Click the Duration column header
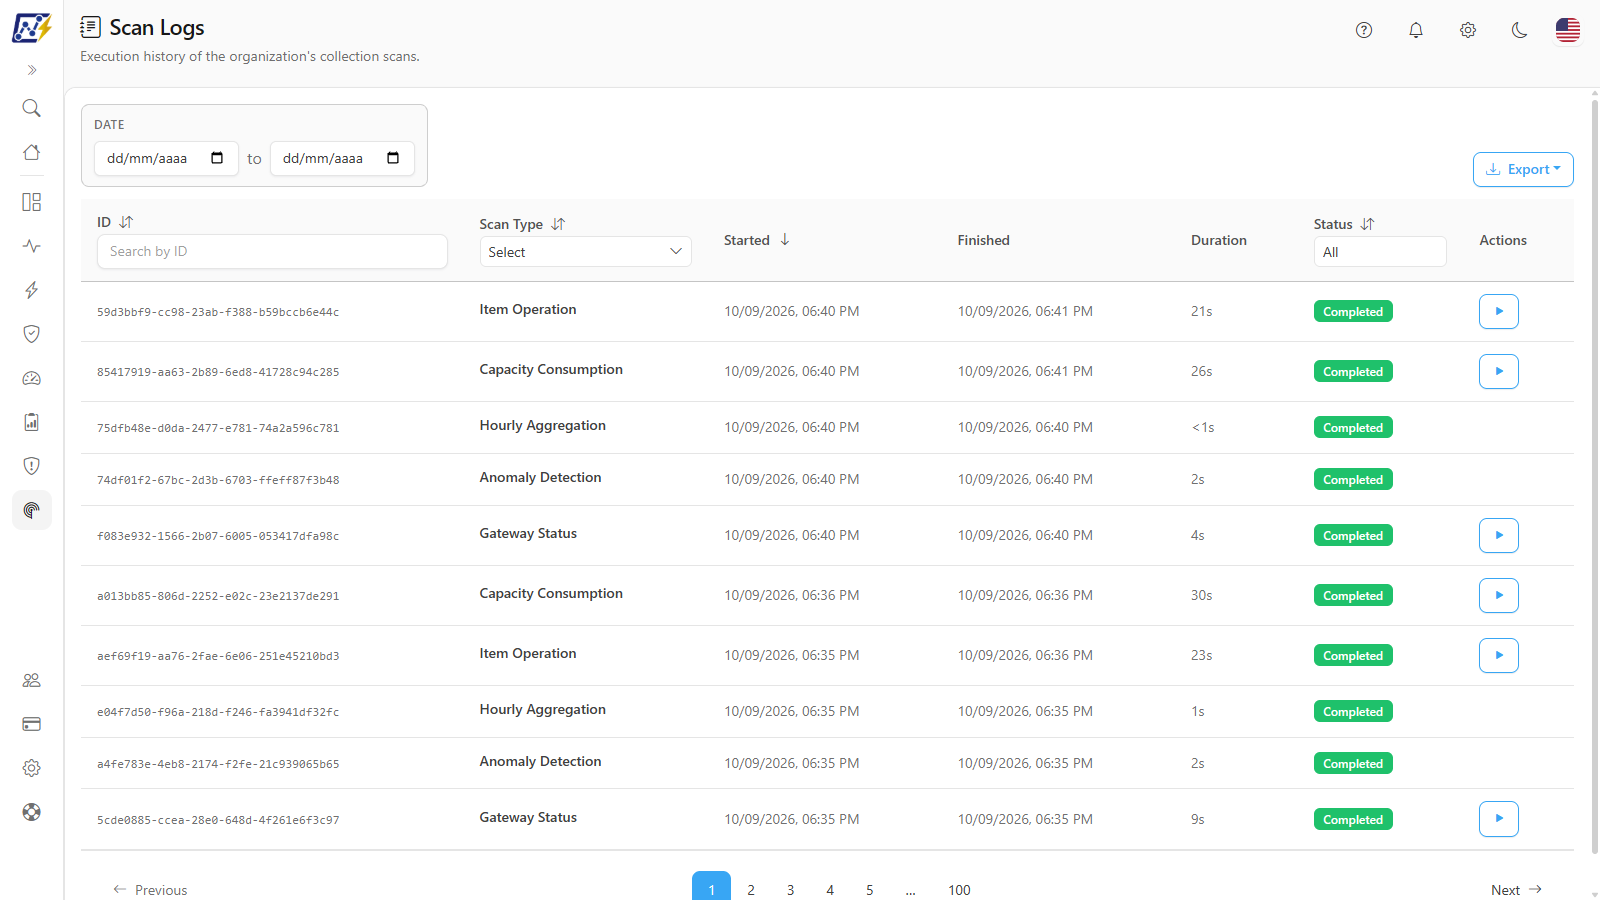Image resolution: width=1600 pixels, height=900 pixels. (x=1219, y=240)
